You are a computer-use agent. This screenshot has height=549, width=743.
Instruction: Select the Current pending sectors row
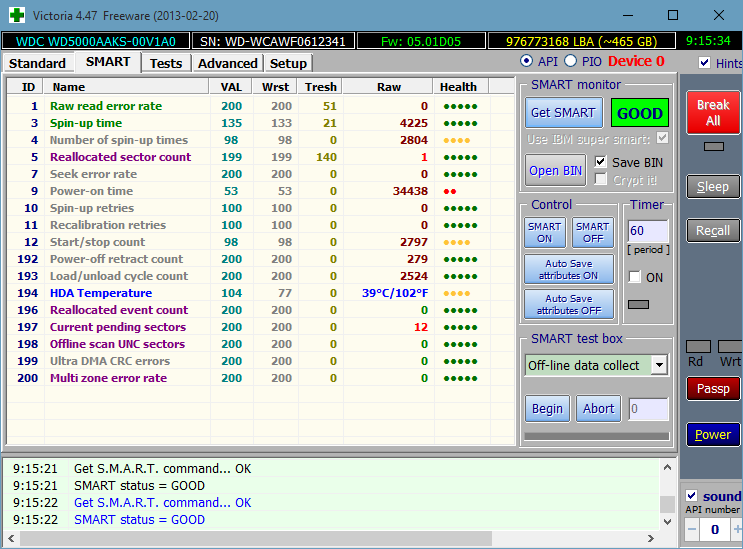coord(261,327)
